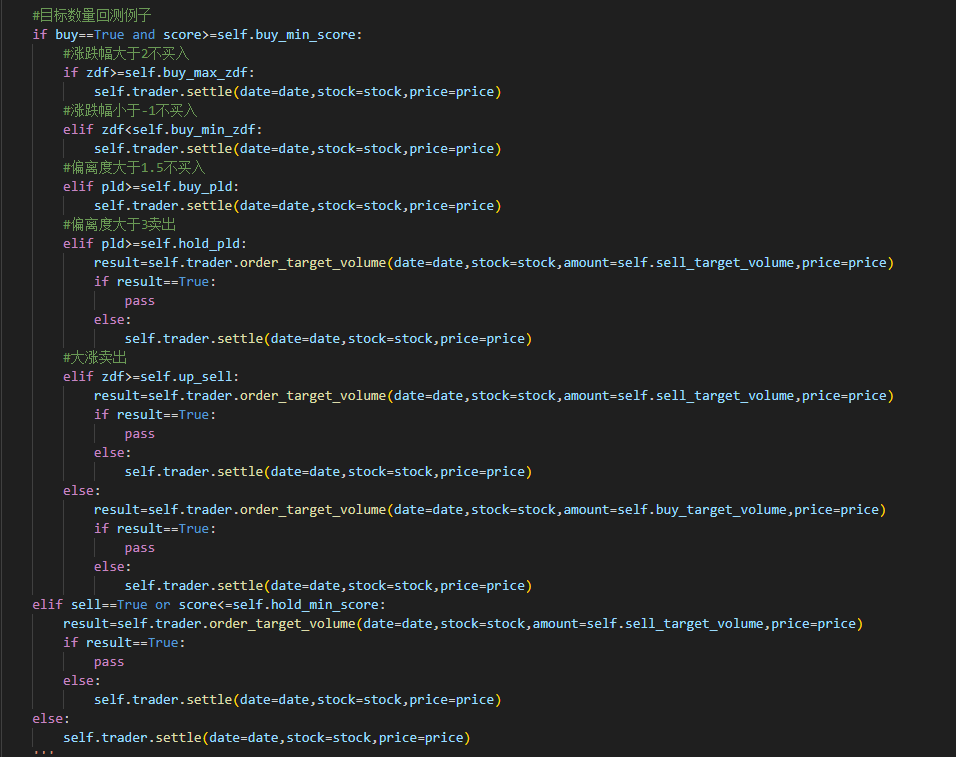Click the comment '#偏离度大于3卖出'
This screenshot has height=757, width=956.
coord(120,224)
